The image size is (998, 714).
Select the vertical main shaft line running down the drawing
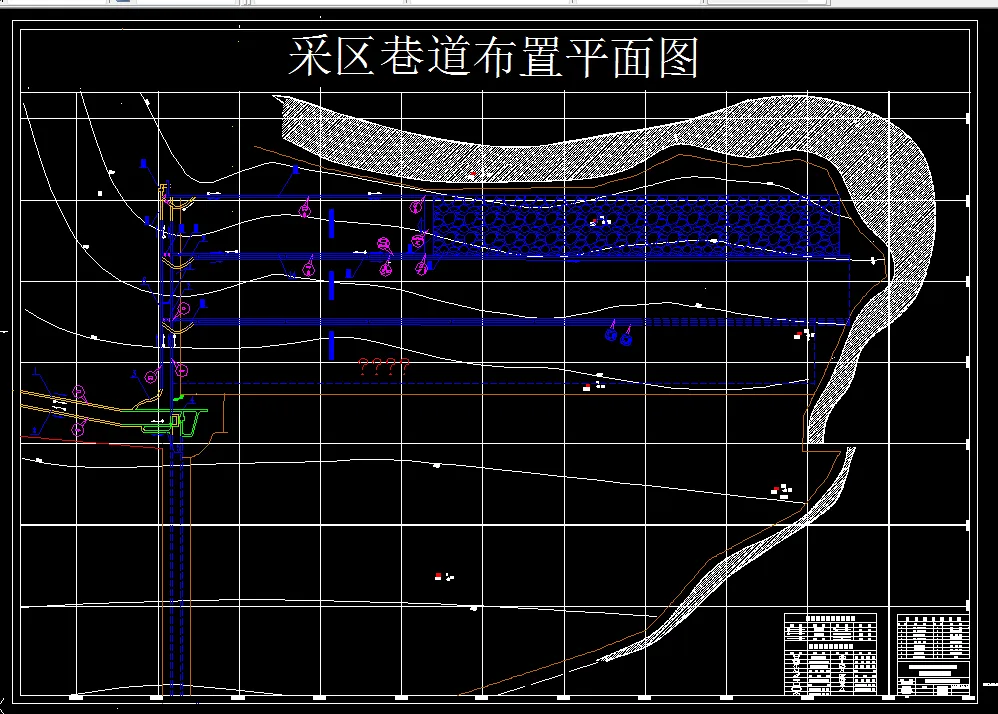tap(175, 550)
